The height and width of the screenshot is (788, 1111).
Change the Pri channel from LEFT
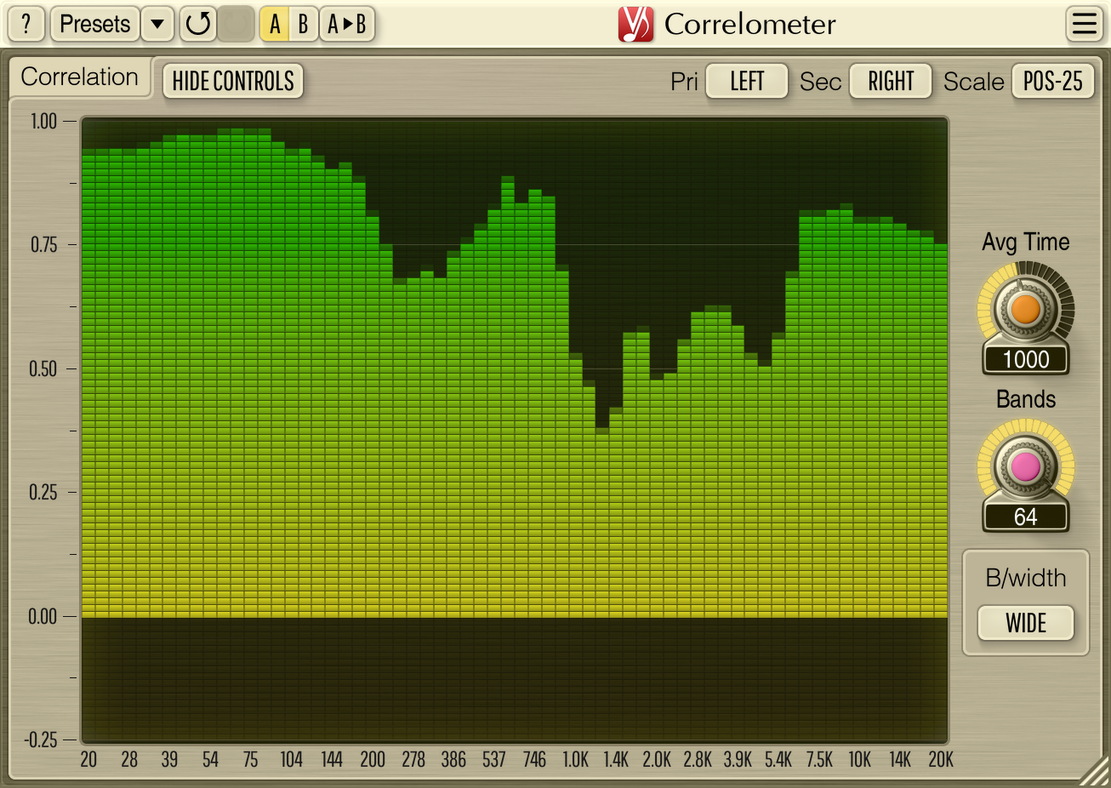(747, 82)
